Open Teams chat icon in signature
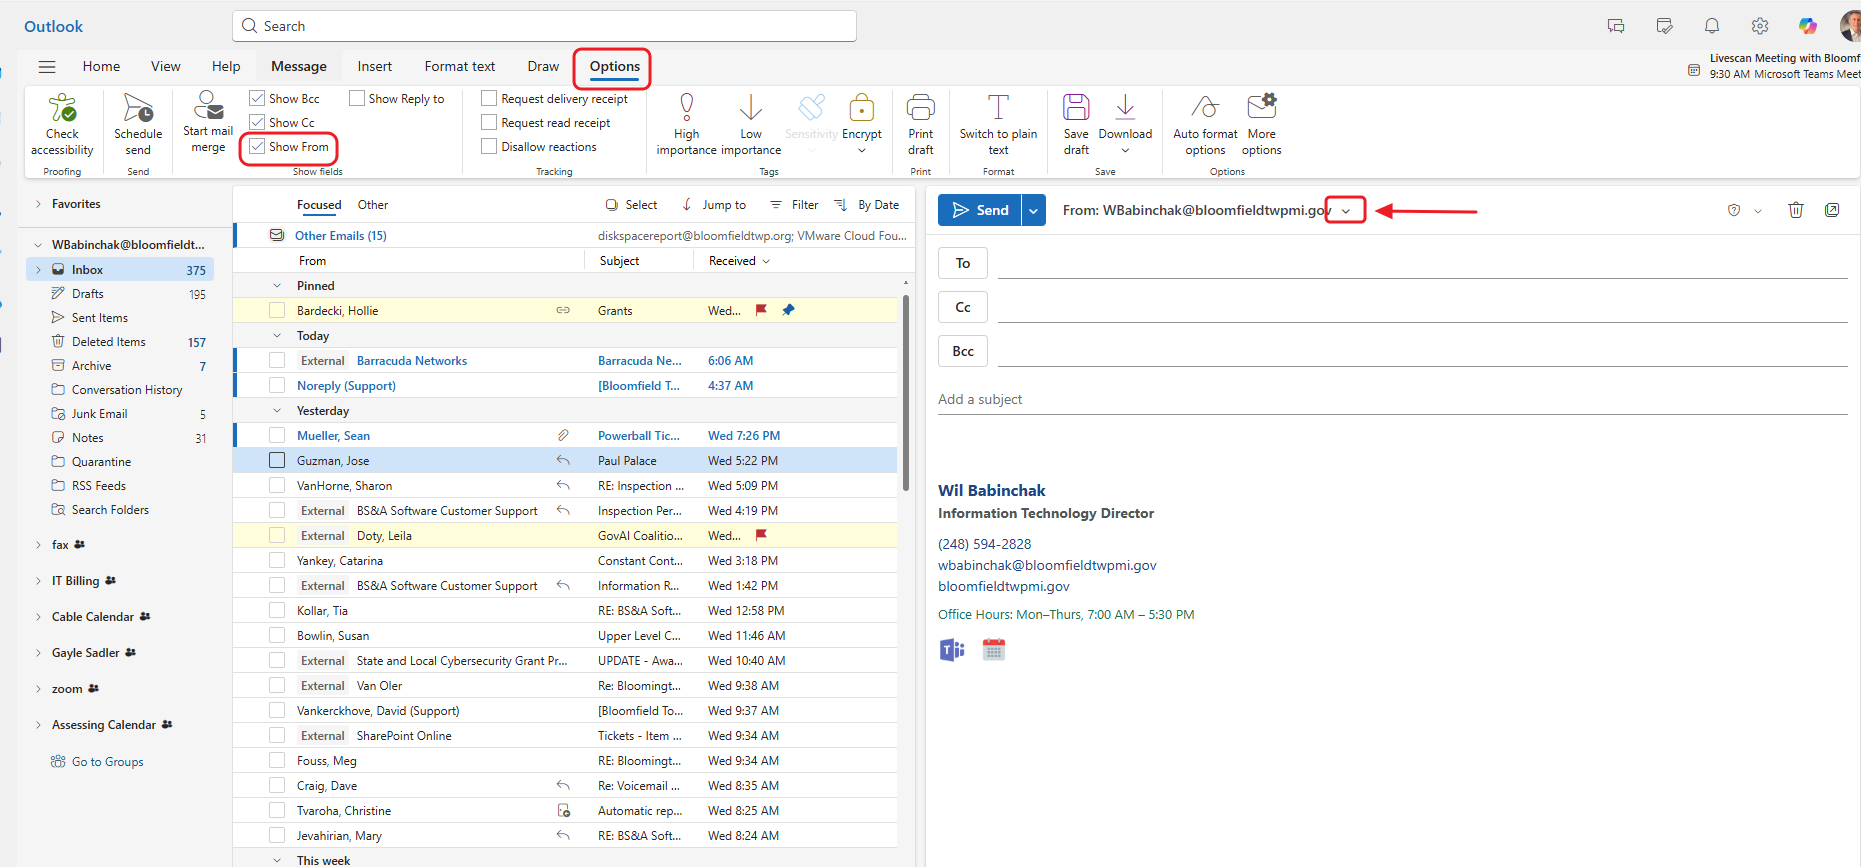This screenshot has width=1861, height=867. click(952, 650)
